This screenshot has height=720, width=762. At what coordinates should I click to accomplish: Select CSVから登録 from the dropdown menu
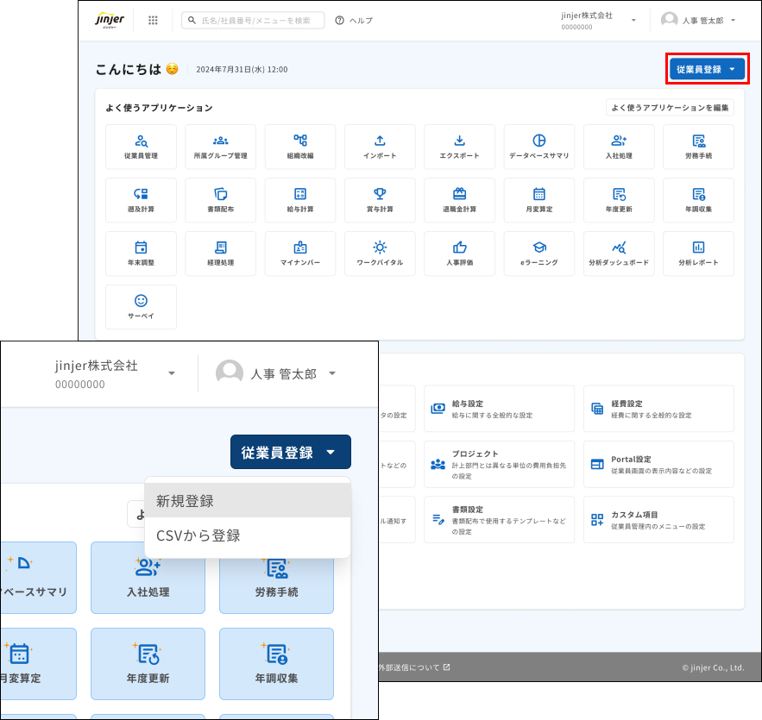[247, 535]
